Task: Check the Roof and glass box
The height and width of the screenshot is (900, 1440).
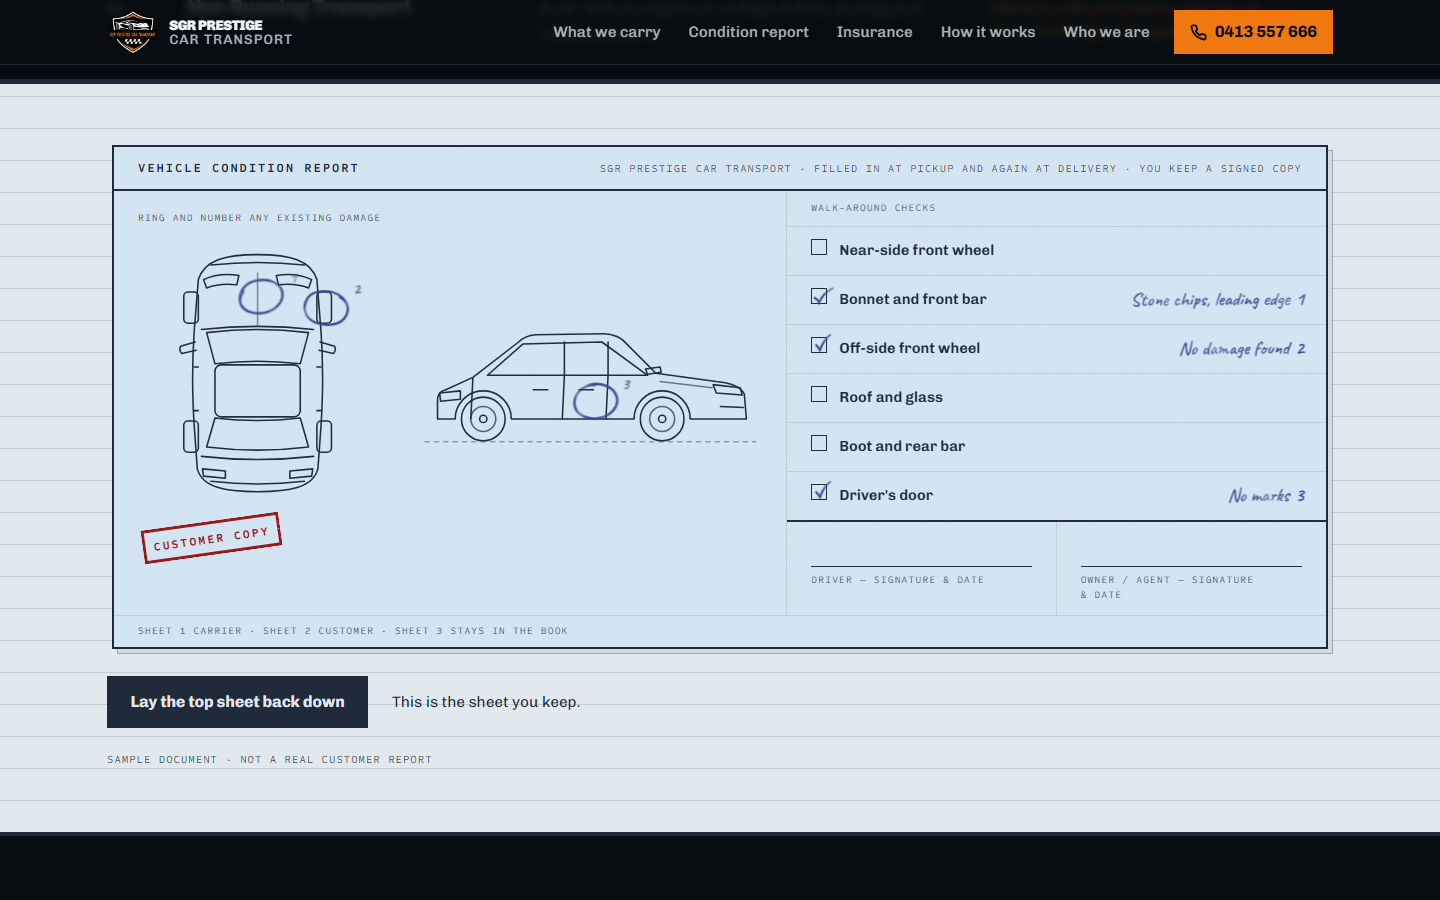Action: [819, 394]
